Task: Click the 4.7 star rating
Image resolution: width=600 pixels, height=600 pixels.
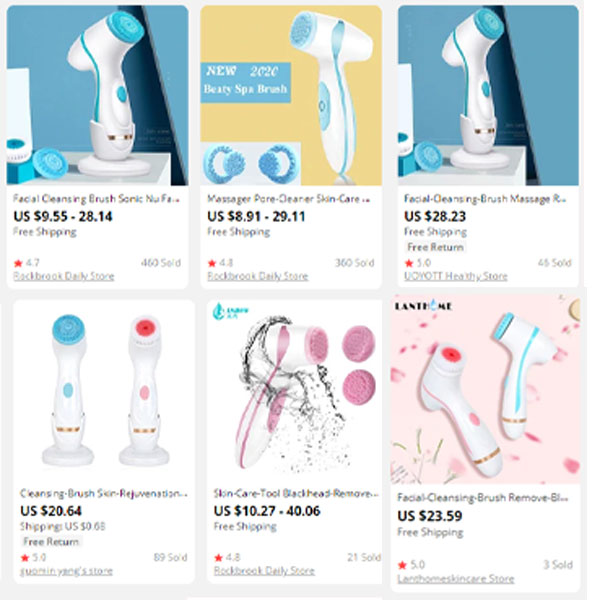Action: [27, 263]
